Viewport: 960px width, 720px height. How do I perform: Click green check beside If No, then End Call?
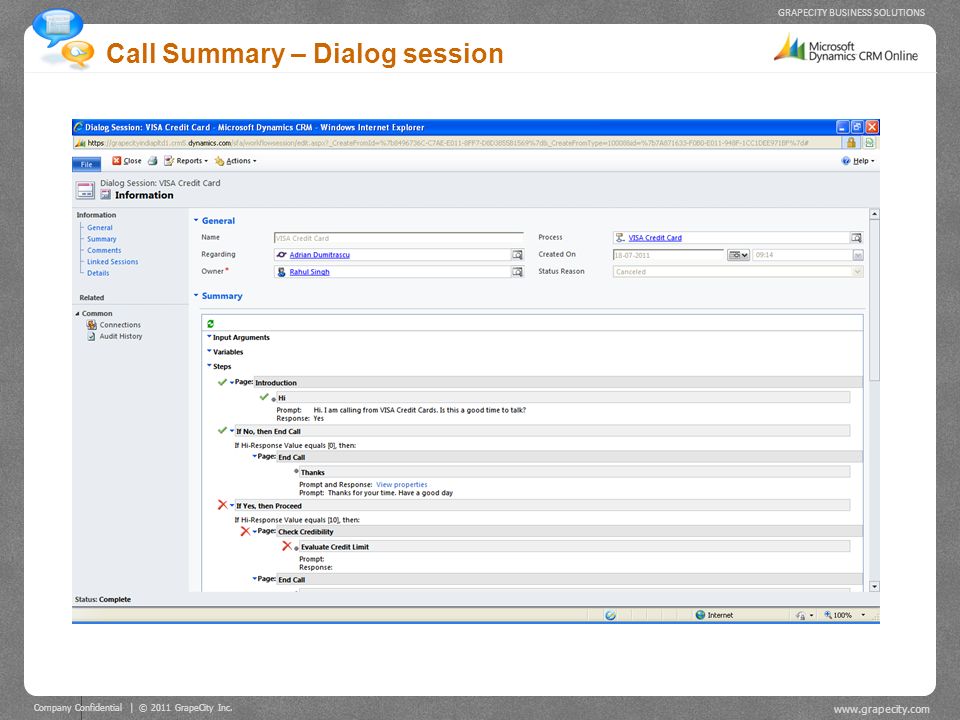(x=222, y=430)
